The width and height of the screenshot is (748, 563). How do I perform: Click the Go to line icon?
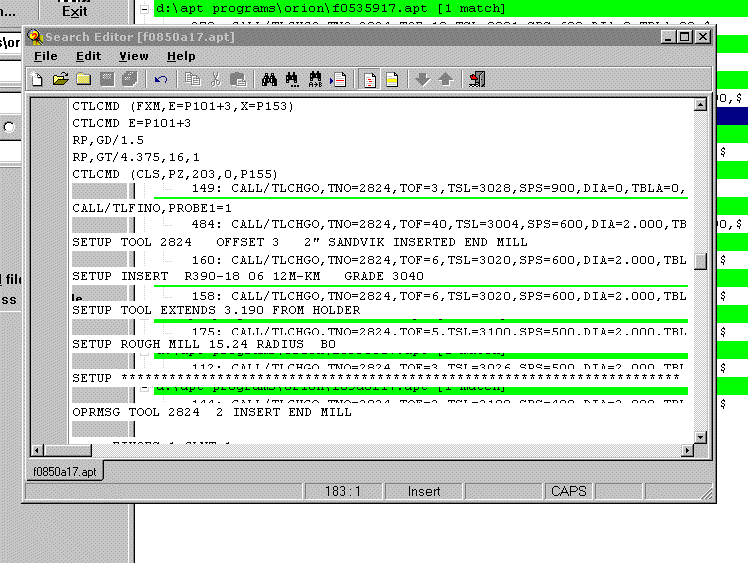[x=339, y=79]
